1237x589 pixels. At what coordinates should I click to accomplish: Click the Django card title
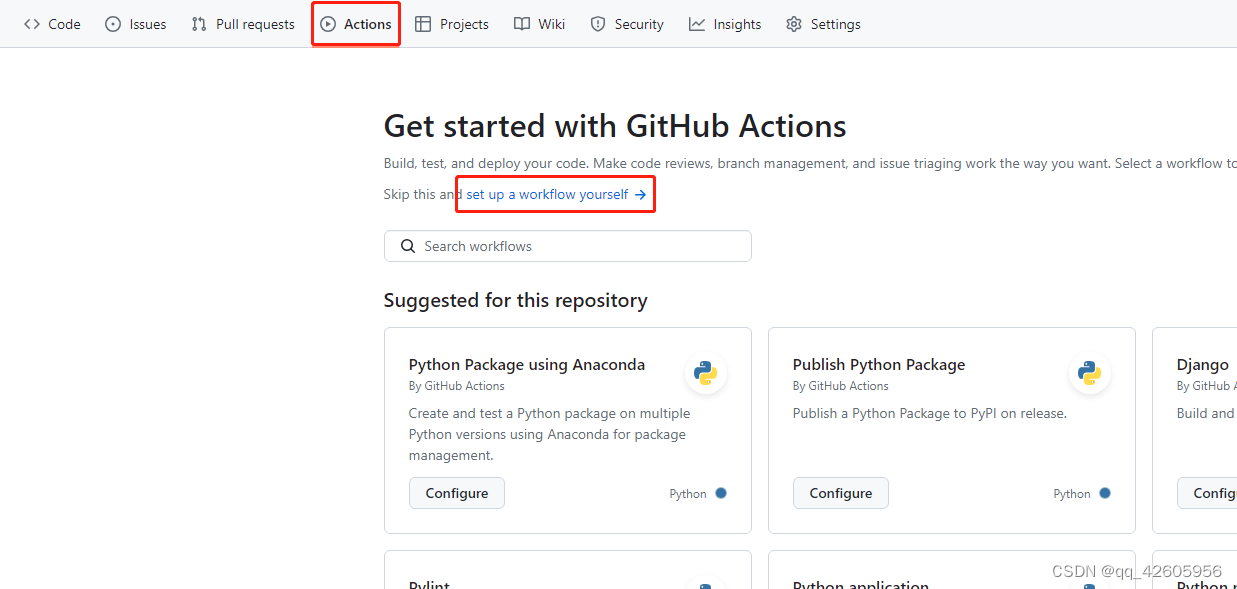1203,364
